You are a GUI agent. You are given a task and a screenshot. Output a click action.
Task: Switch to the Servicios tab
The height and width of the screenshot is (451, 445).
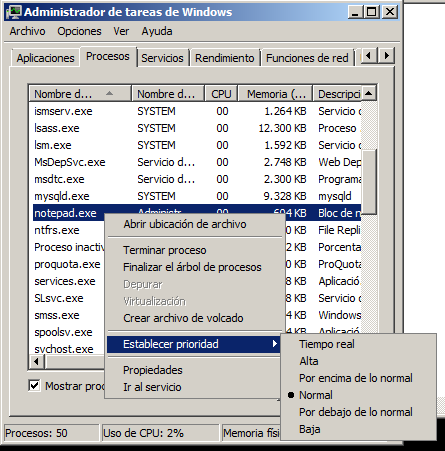162,58
